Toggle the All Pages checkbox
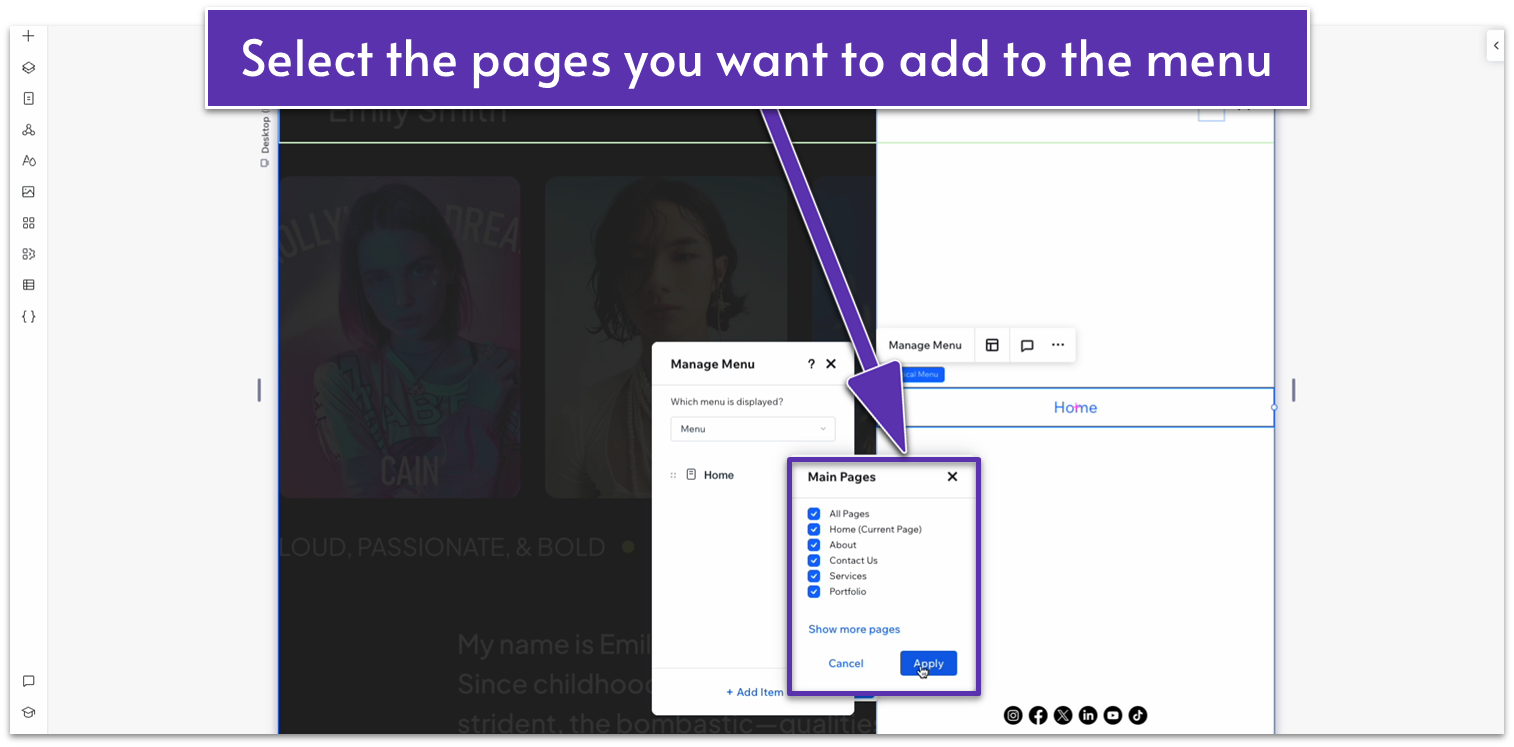The image size is (1514, 747). 814,514
